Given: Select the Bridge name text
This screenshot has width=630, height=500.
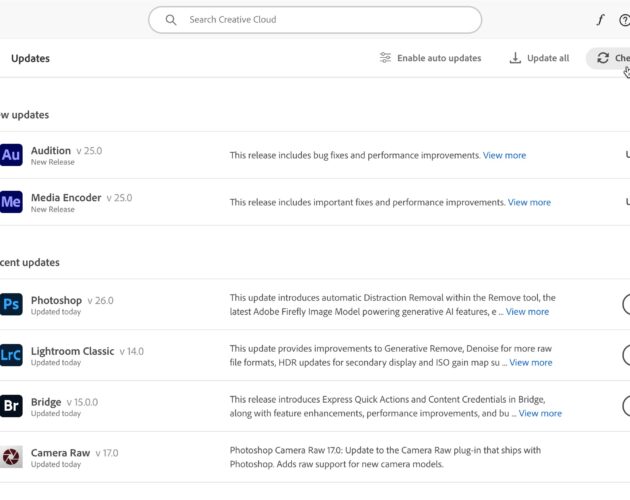Looking at the screenshot, I should [x=46, y=402].
